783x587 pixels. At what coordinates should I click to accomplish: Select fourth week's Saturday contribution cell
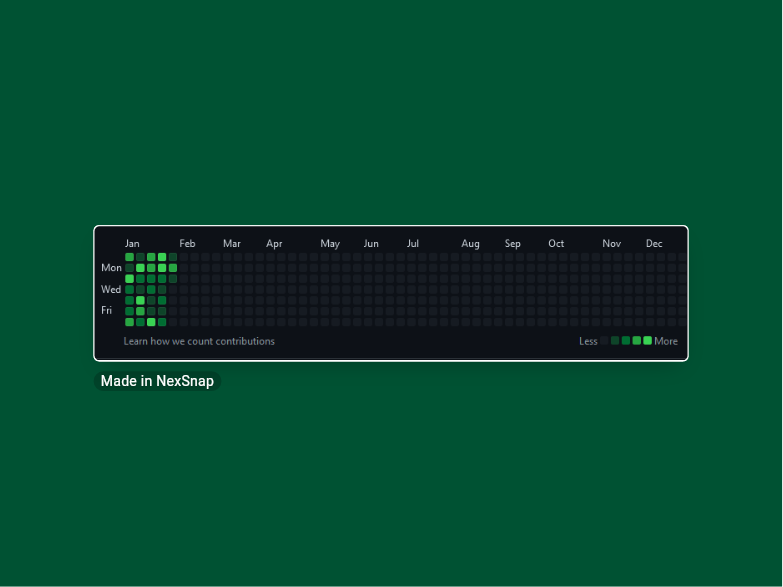pyautogui.click(x=162, y=322)
